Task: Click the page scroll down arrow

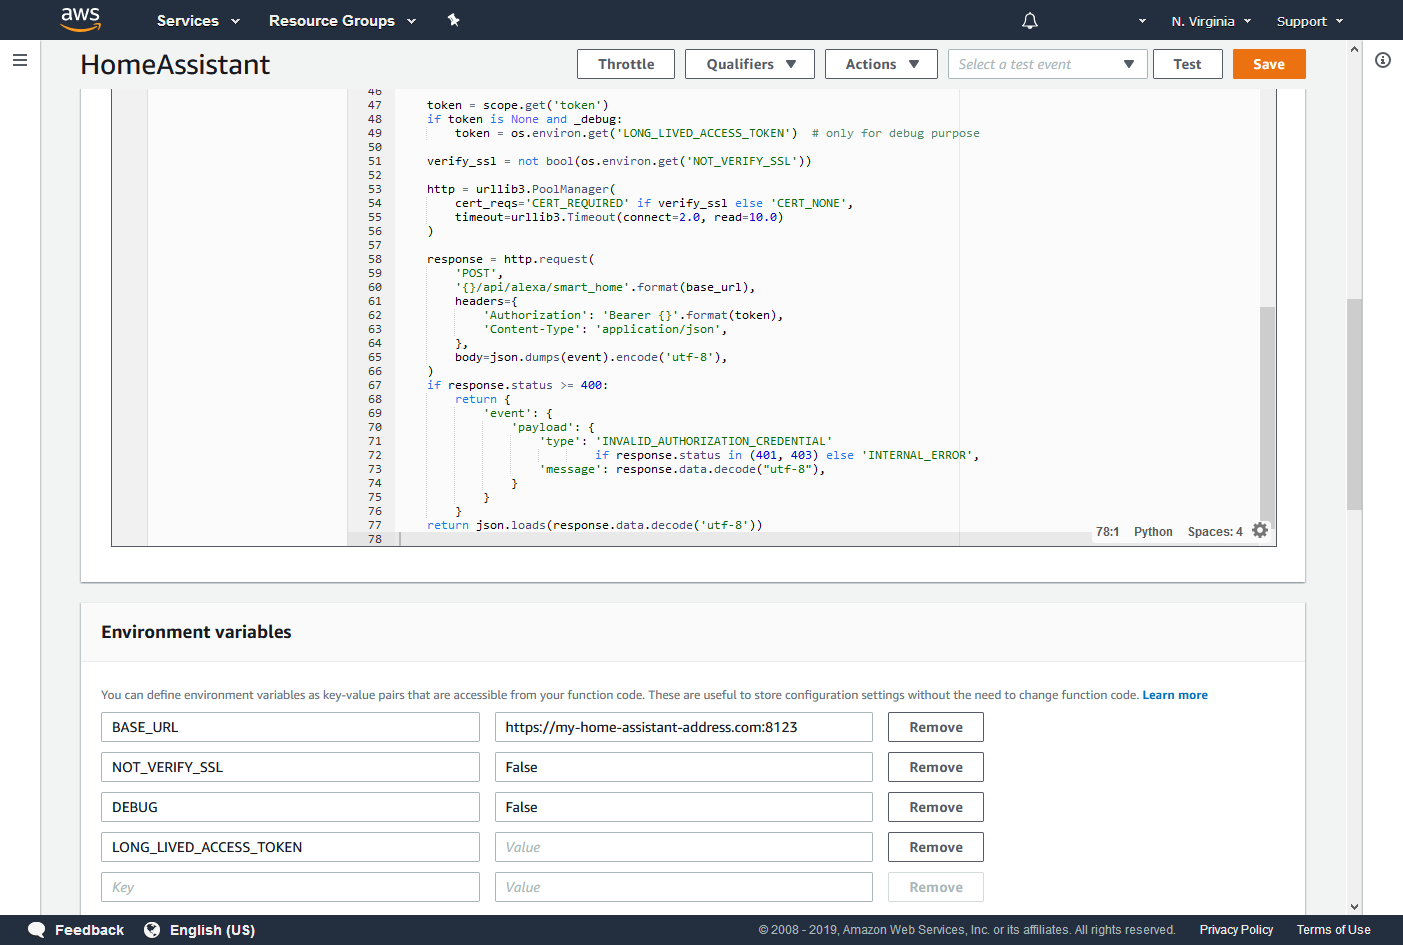Action: 1355,907
